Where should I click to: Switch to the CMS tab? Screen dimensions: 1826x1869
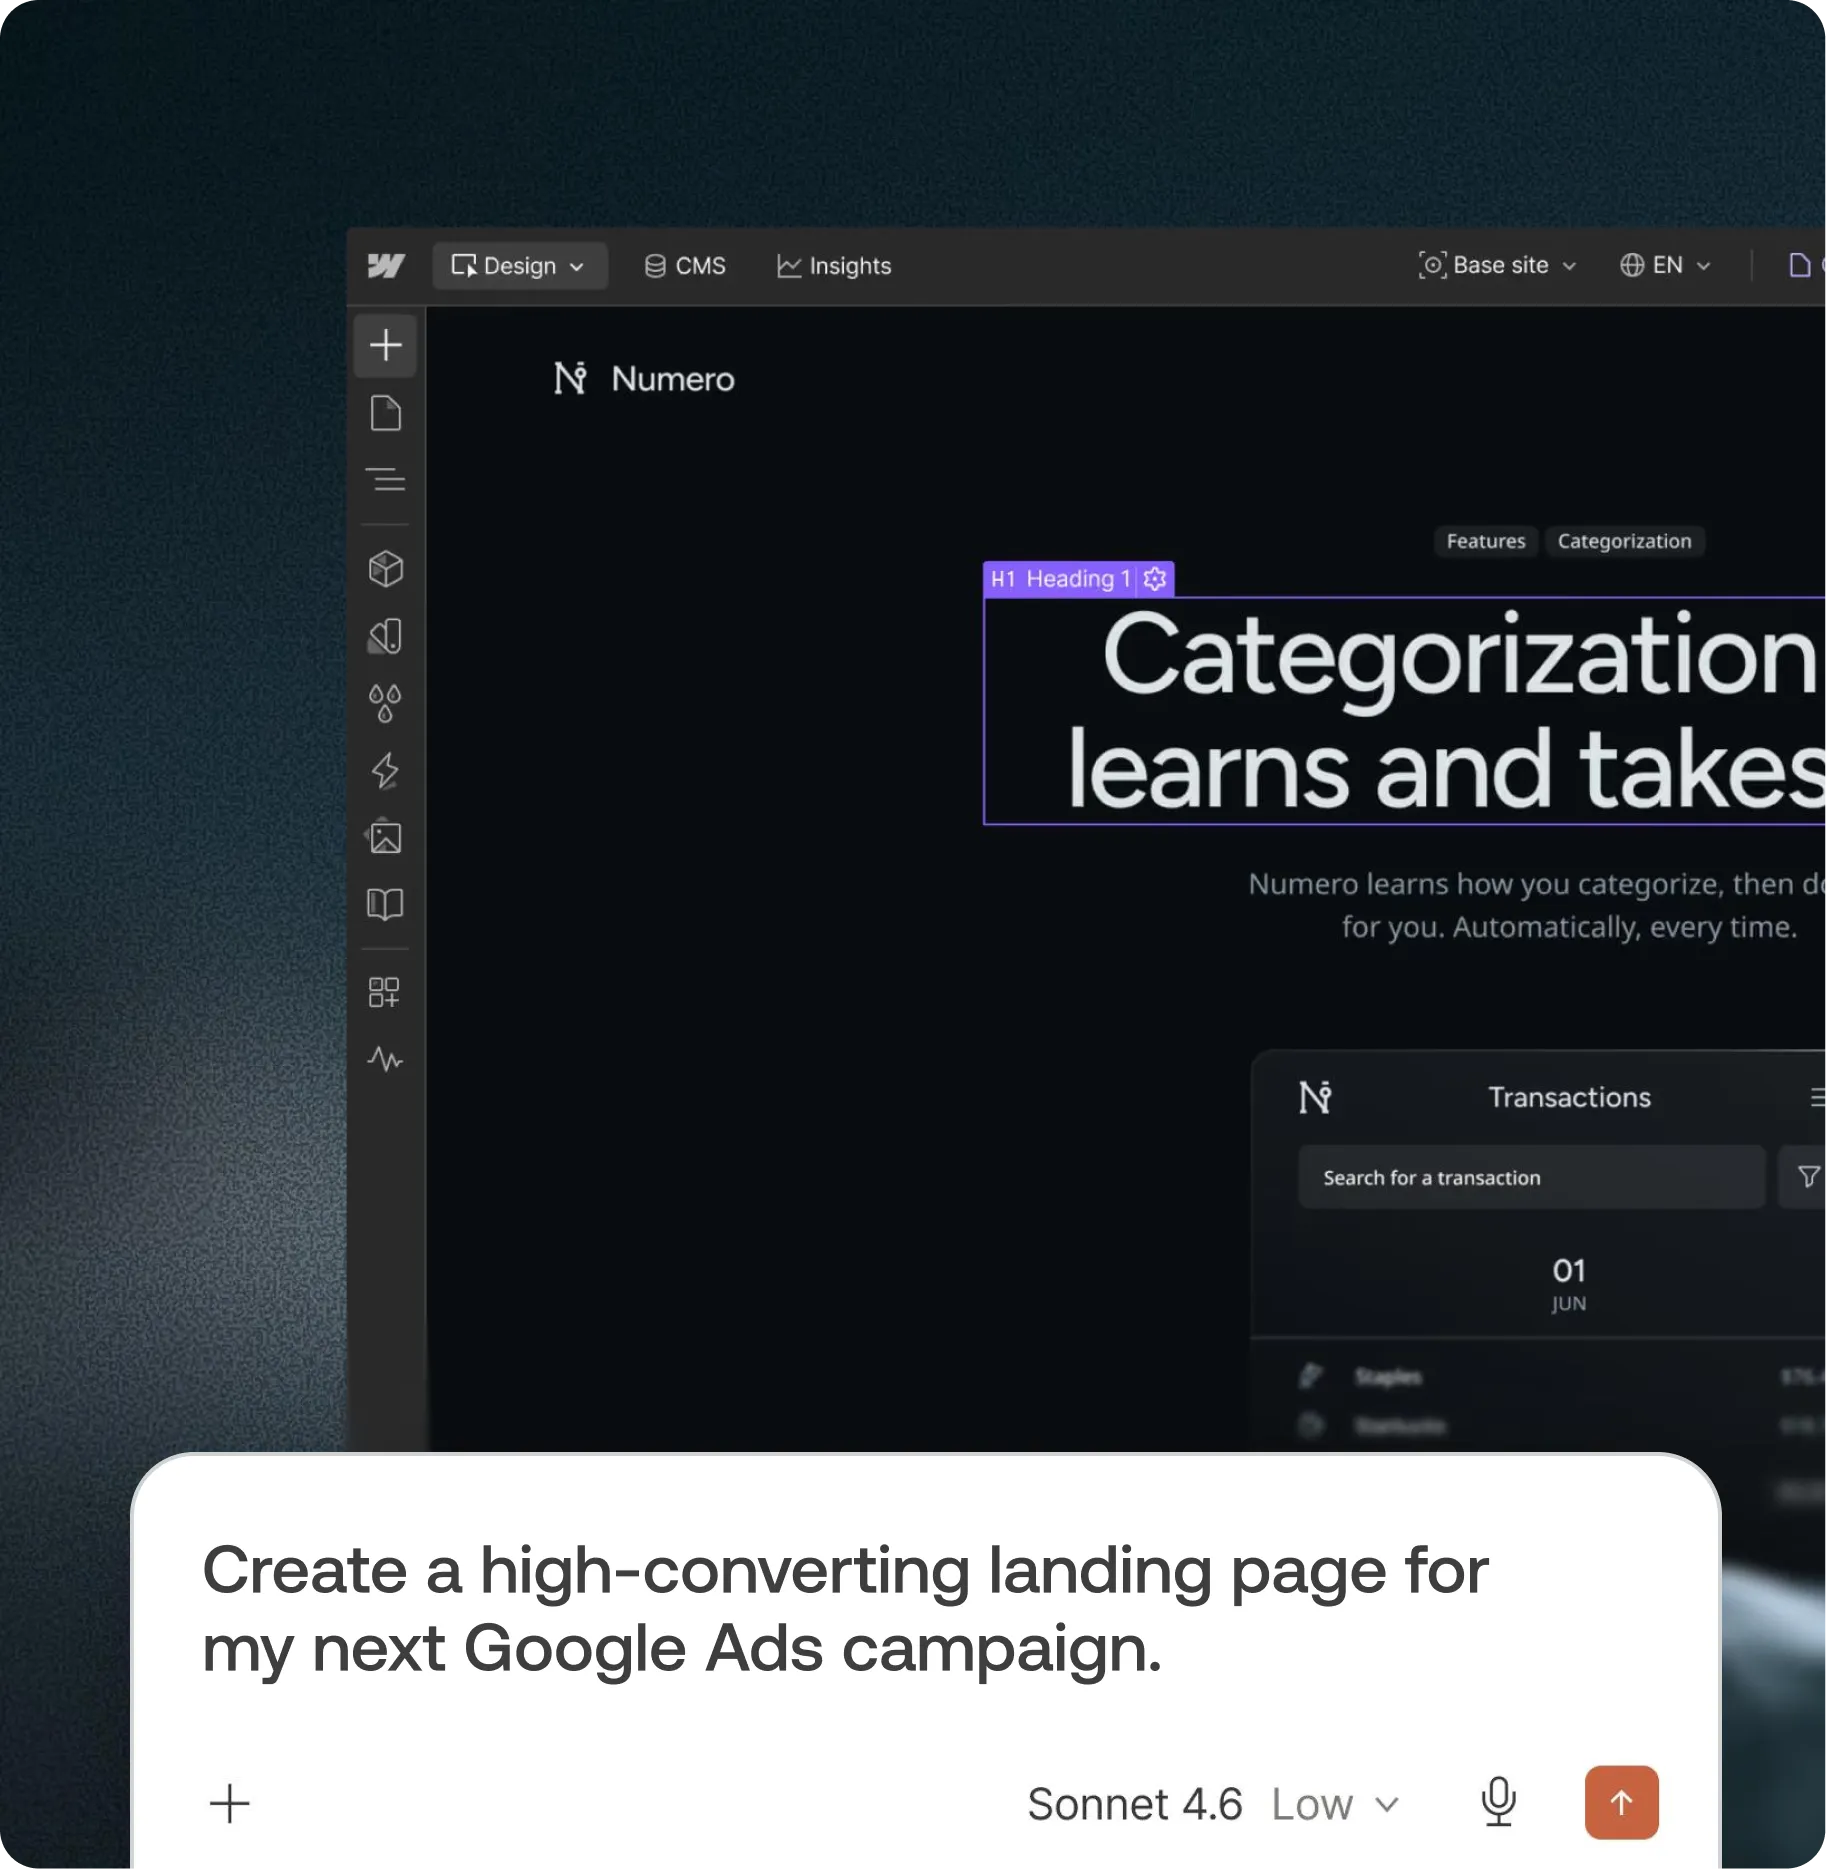click(685, 266)
